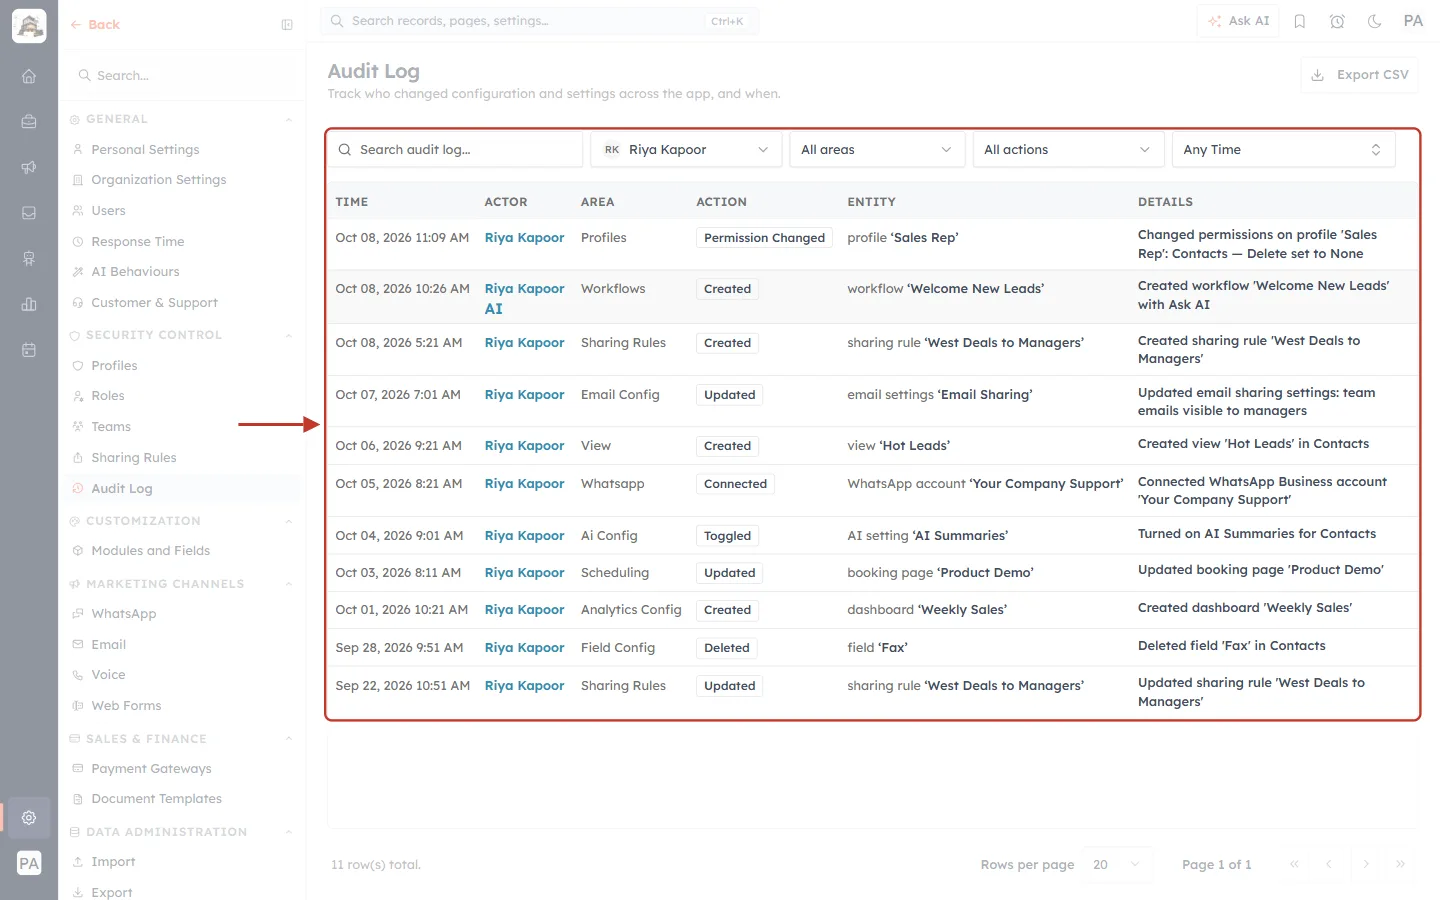Focus the global search records field
1440x900 pixels.
click(540, 21)
